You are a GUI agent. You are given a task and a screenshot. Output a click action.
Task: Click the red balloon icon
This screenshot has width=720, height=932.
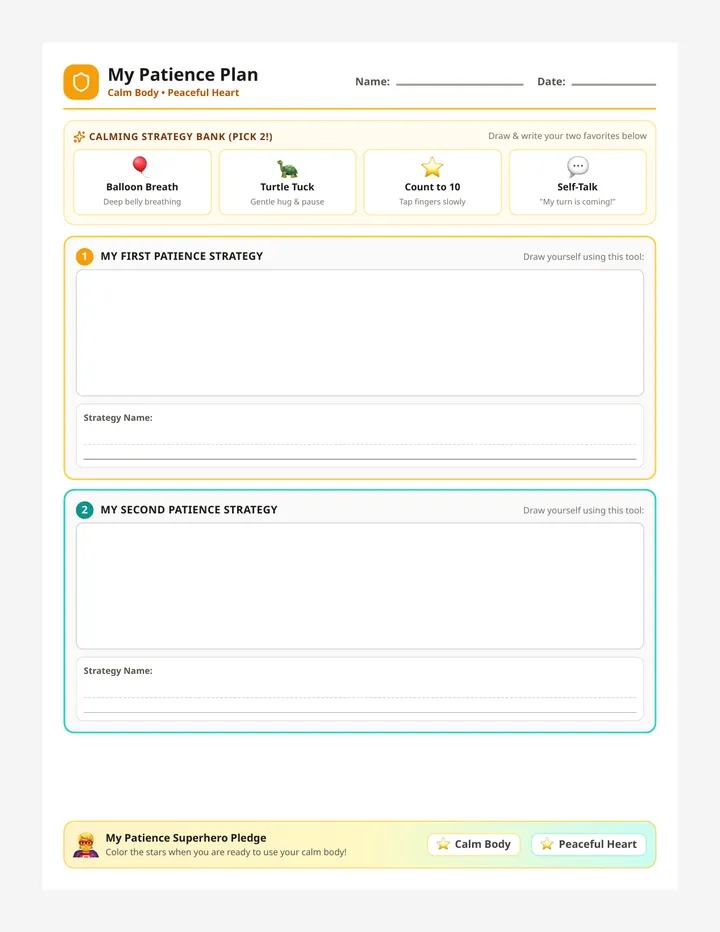pos(140,166)
